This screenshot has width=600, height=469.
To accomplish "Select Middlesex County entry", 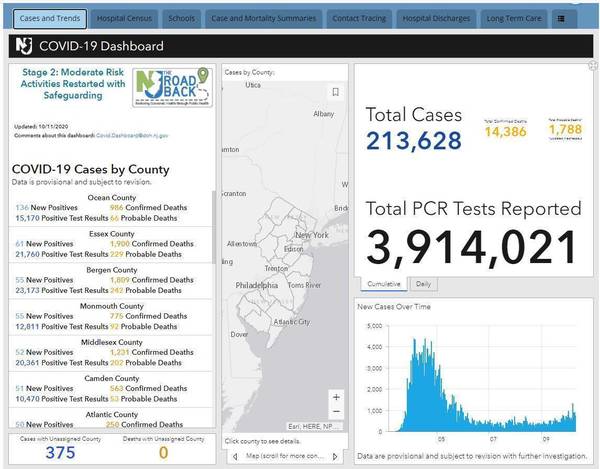I will pyautogui.click(x=110, y=353).
